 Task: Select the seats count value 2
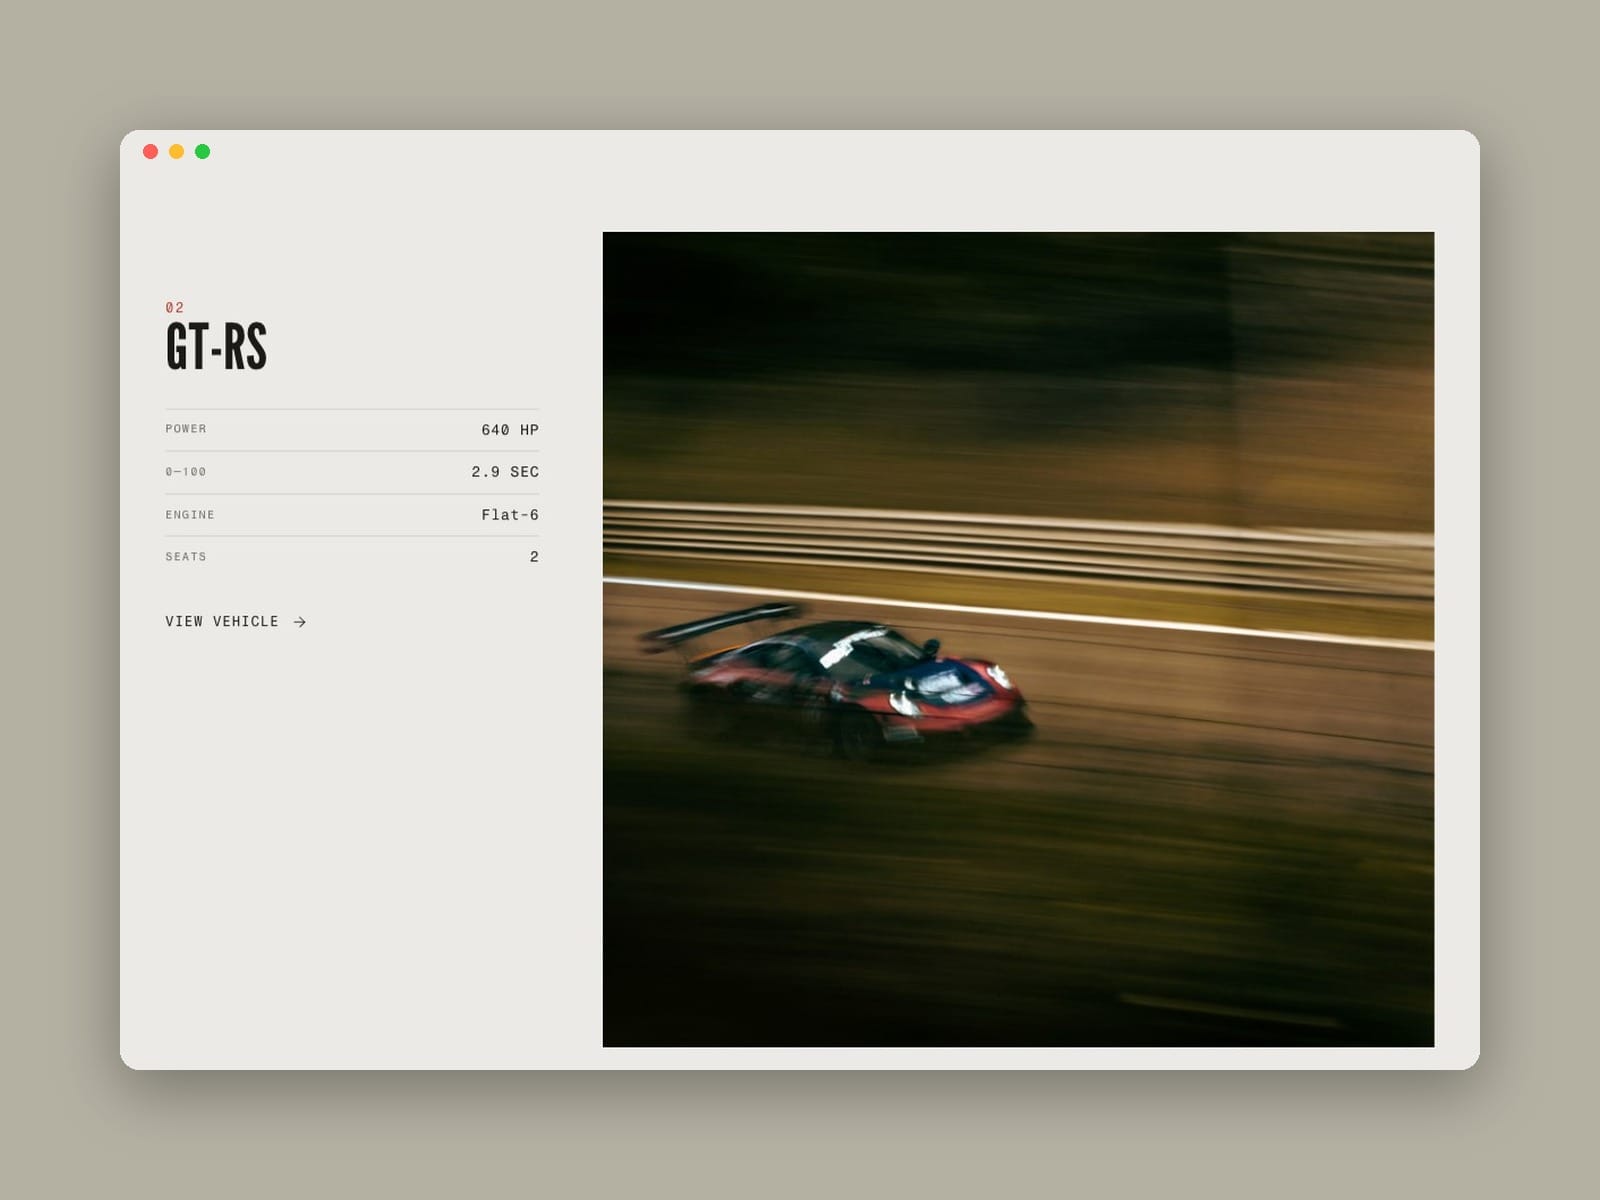coord(534,557)
